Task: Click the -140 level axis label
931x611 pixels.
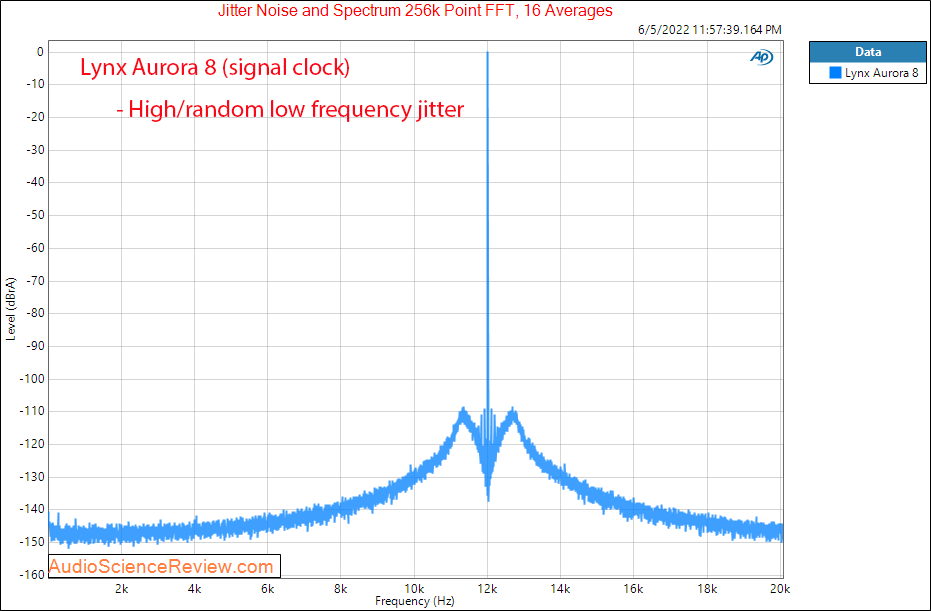Action: point(33,509)
